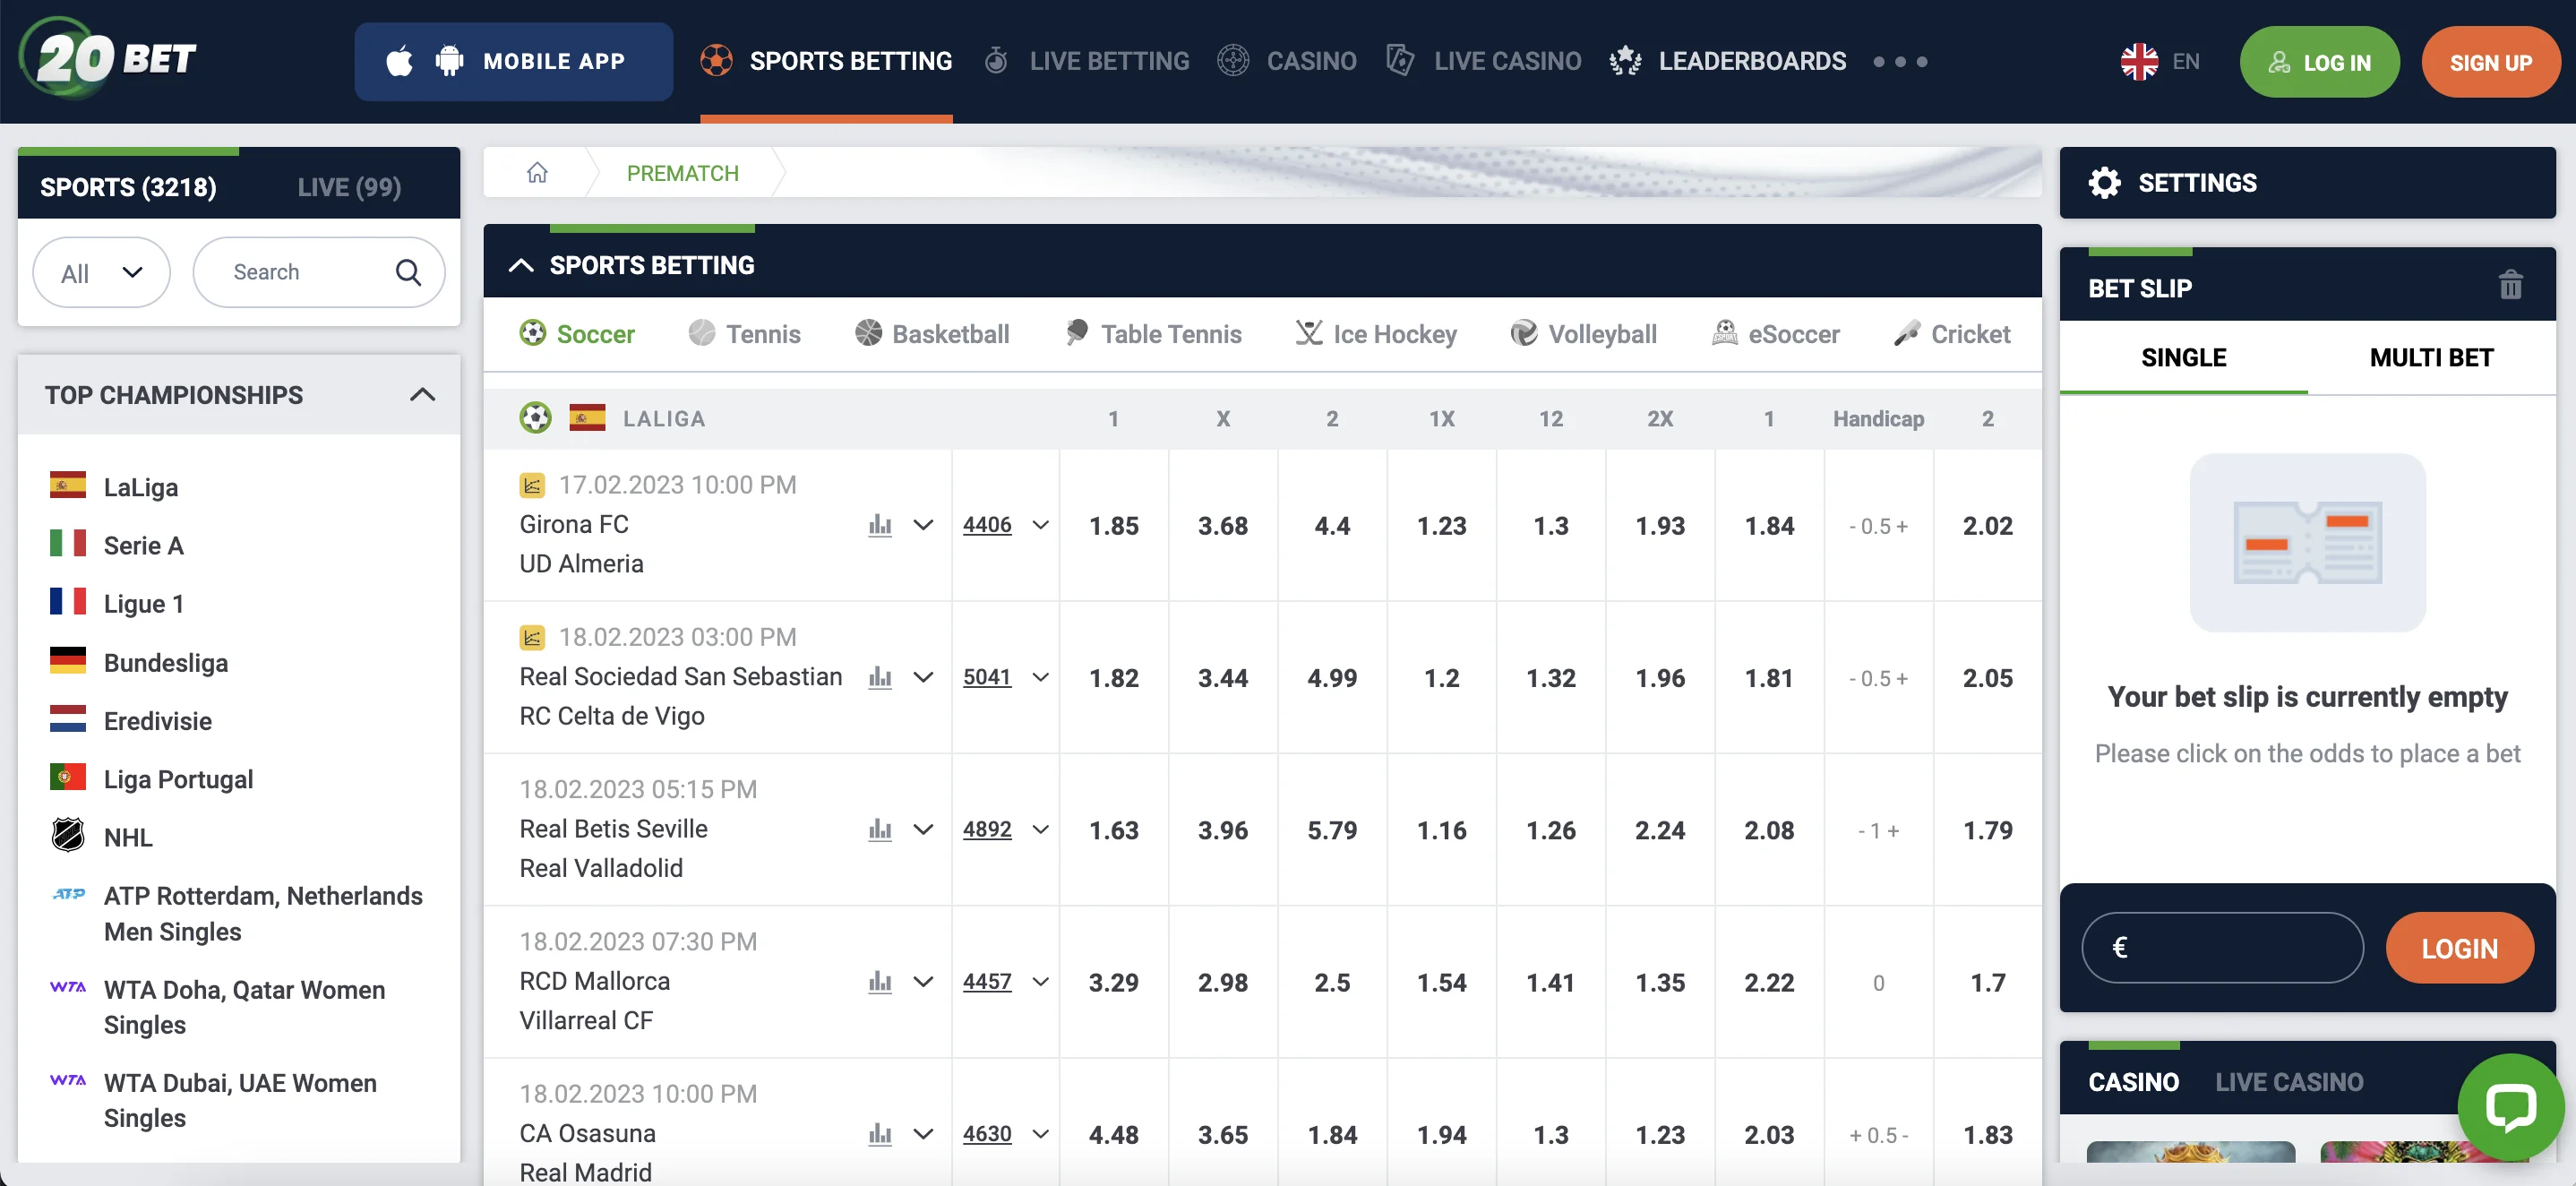Open Liga Portugal championship

coord(178,779)
